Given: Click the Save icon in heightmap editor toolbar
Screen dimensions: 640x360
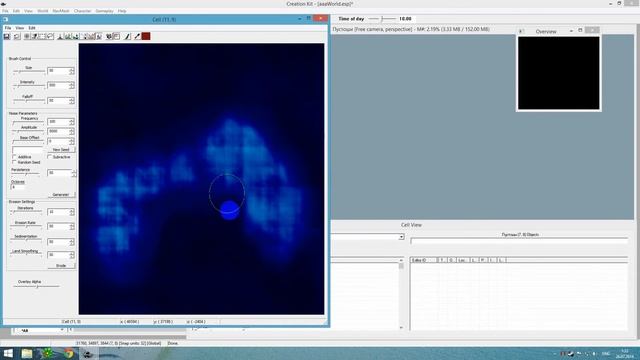Looking at the screenshot, I should [x=7, y=36].
